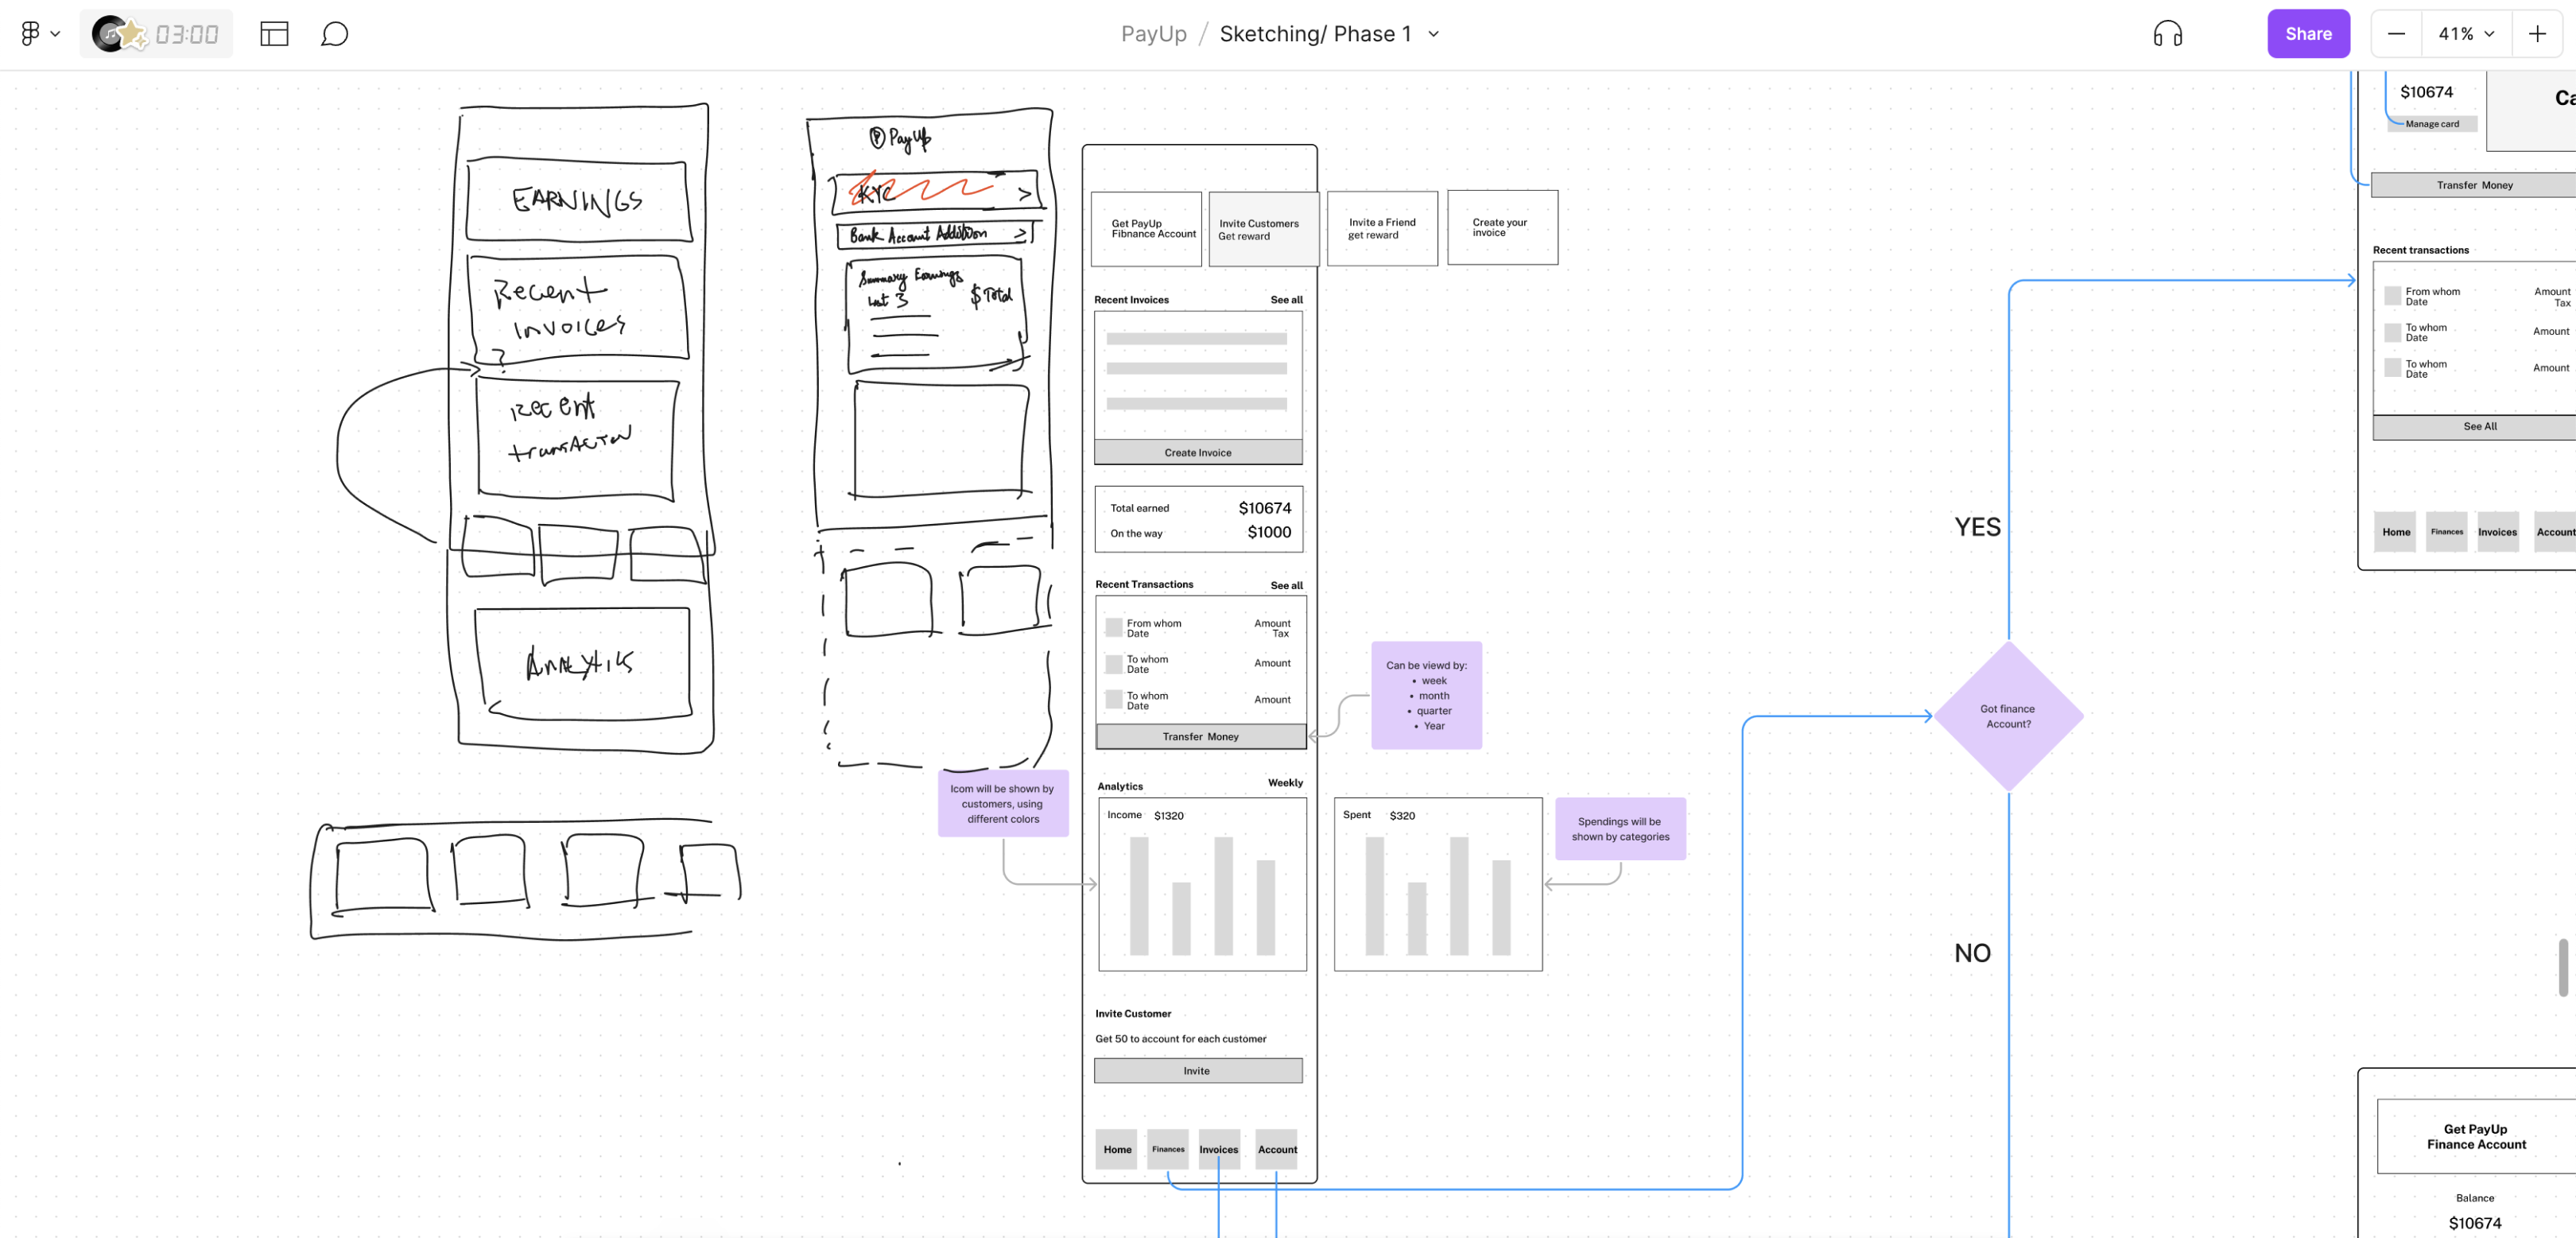
Task: Open the Figma main menu icon
Action: click(29, 33)
